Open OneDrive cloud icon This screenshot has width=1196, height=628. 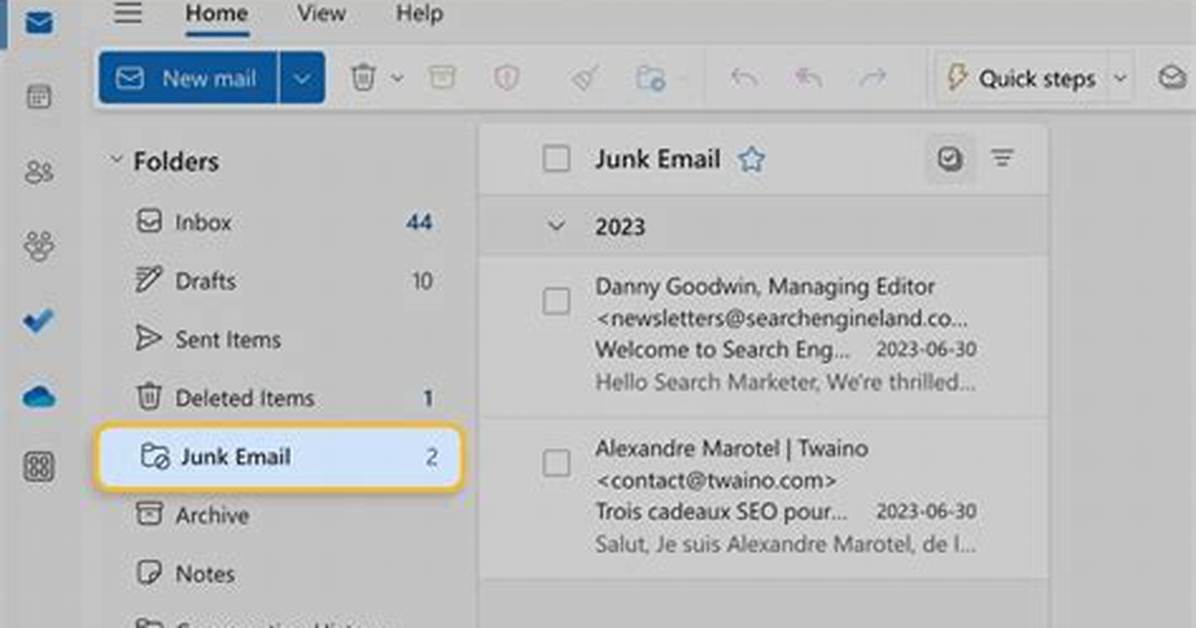coord(39,396)
